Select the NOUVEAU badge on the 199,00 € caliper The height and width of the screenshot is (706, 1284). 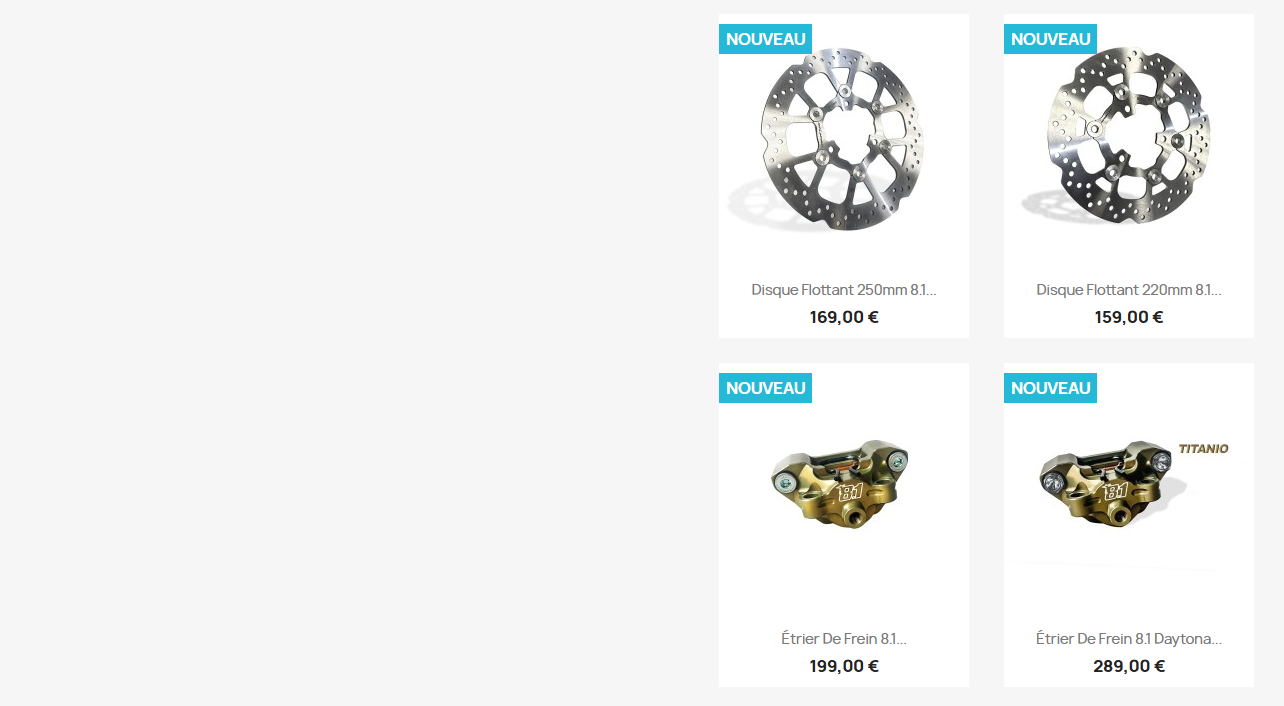765,388
